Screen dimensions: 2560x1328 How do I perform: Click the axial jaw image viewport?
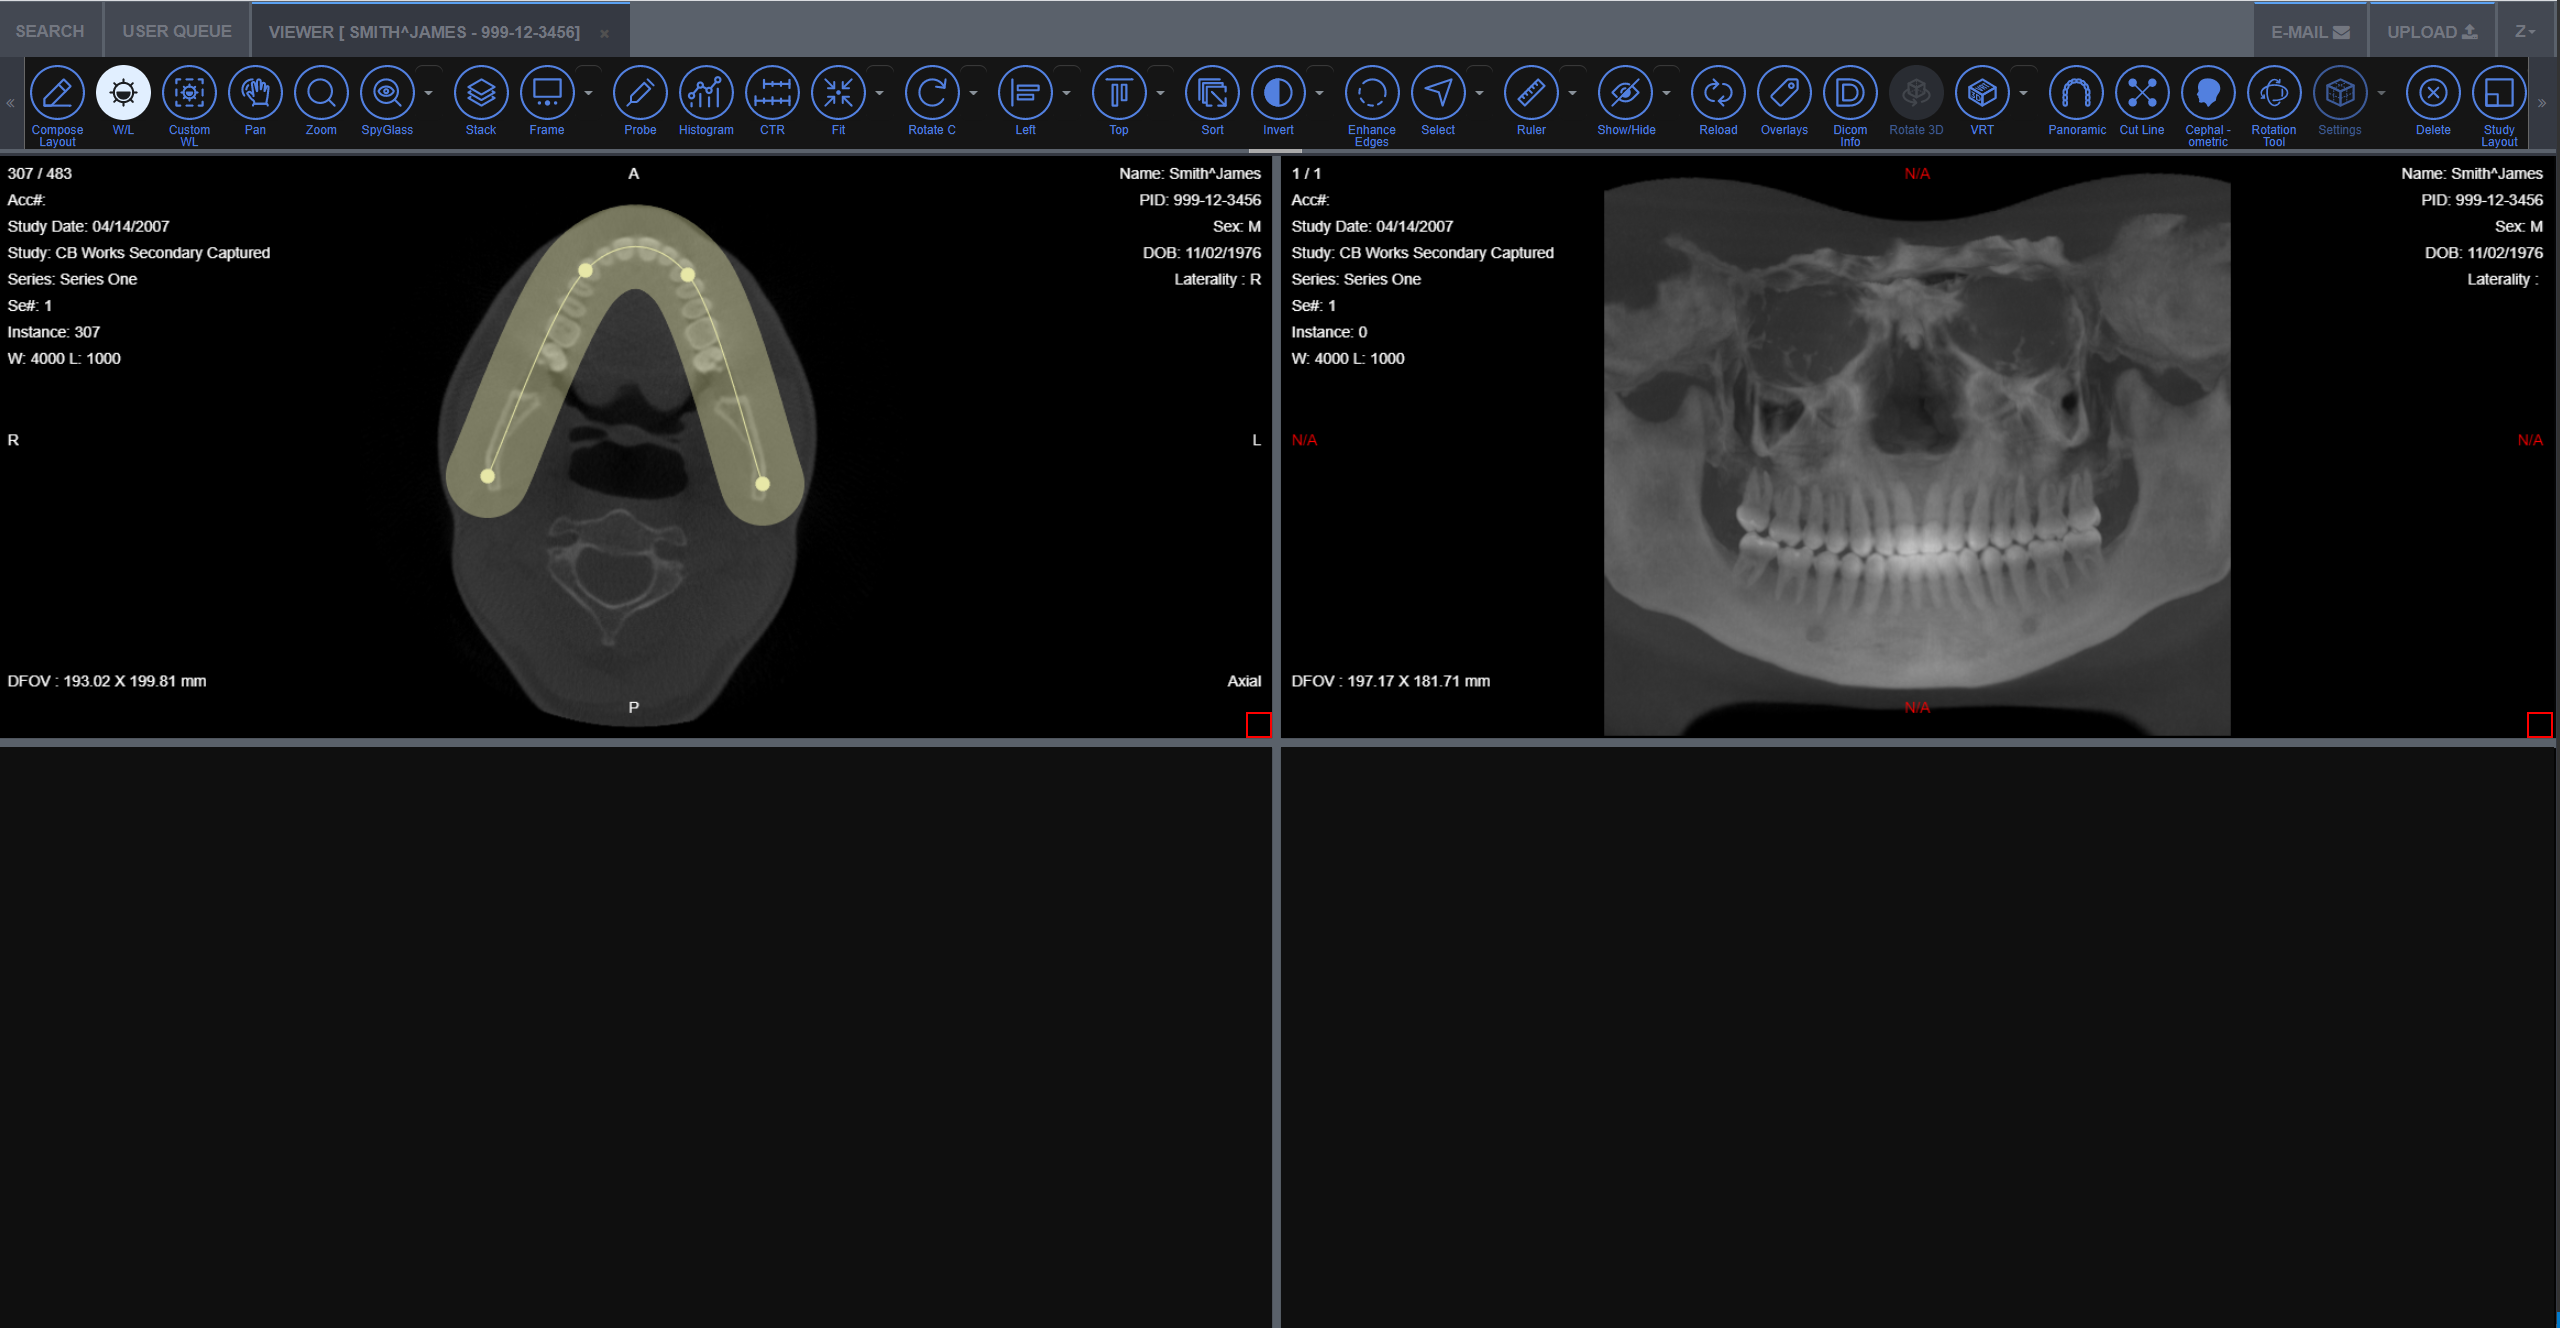[x=634, y=450]
